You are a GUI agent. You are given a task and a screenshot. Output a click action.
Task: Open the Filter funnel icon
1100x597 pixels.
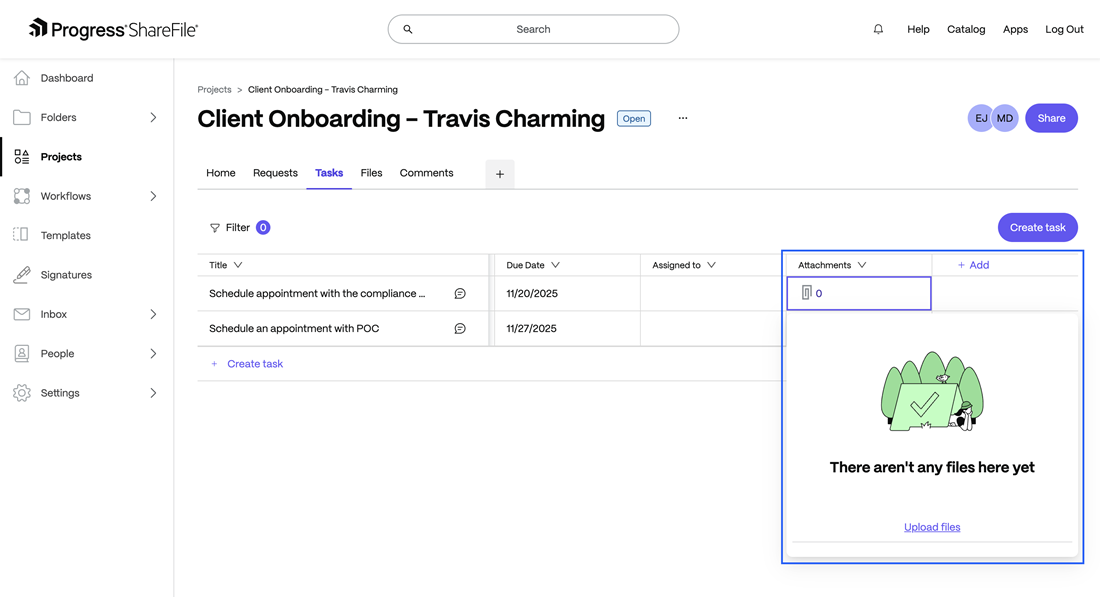point(215,228)
